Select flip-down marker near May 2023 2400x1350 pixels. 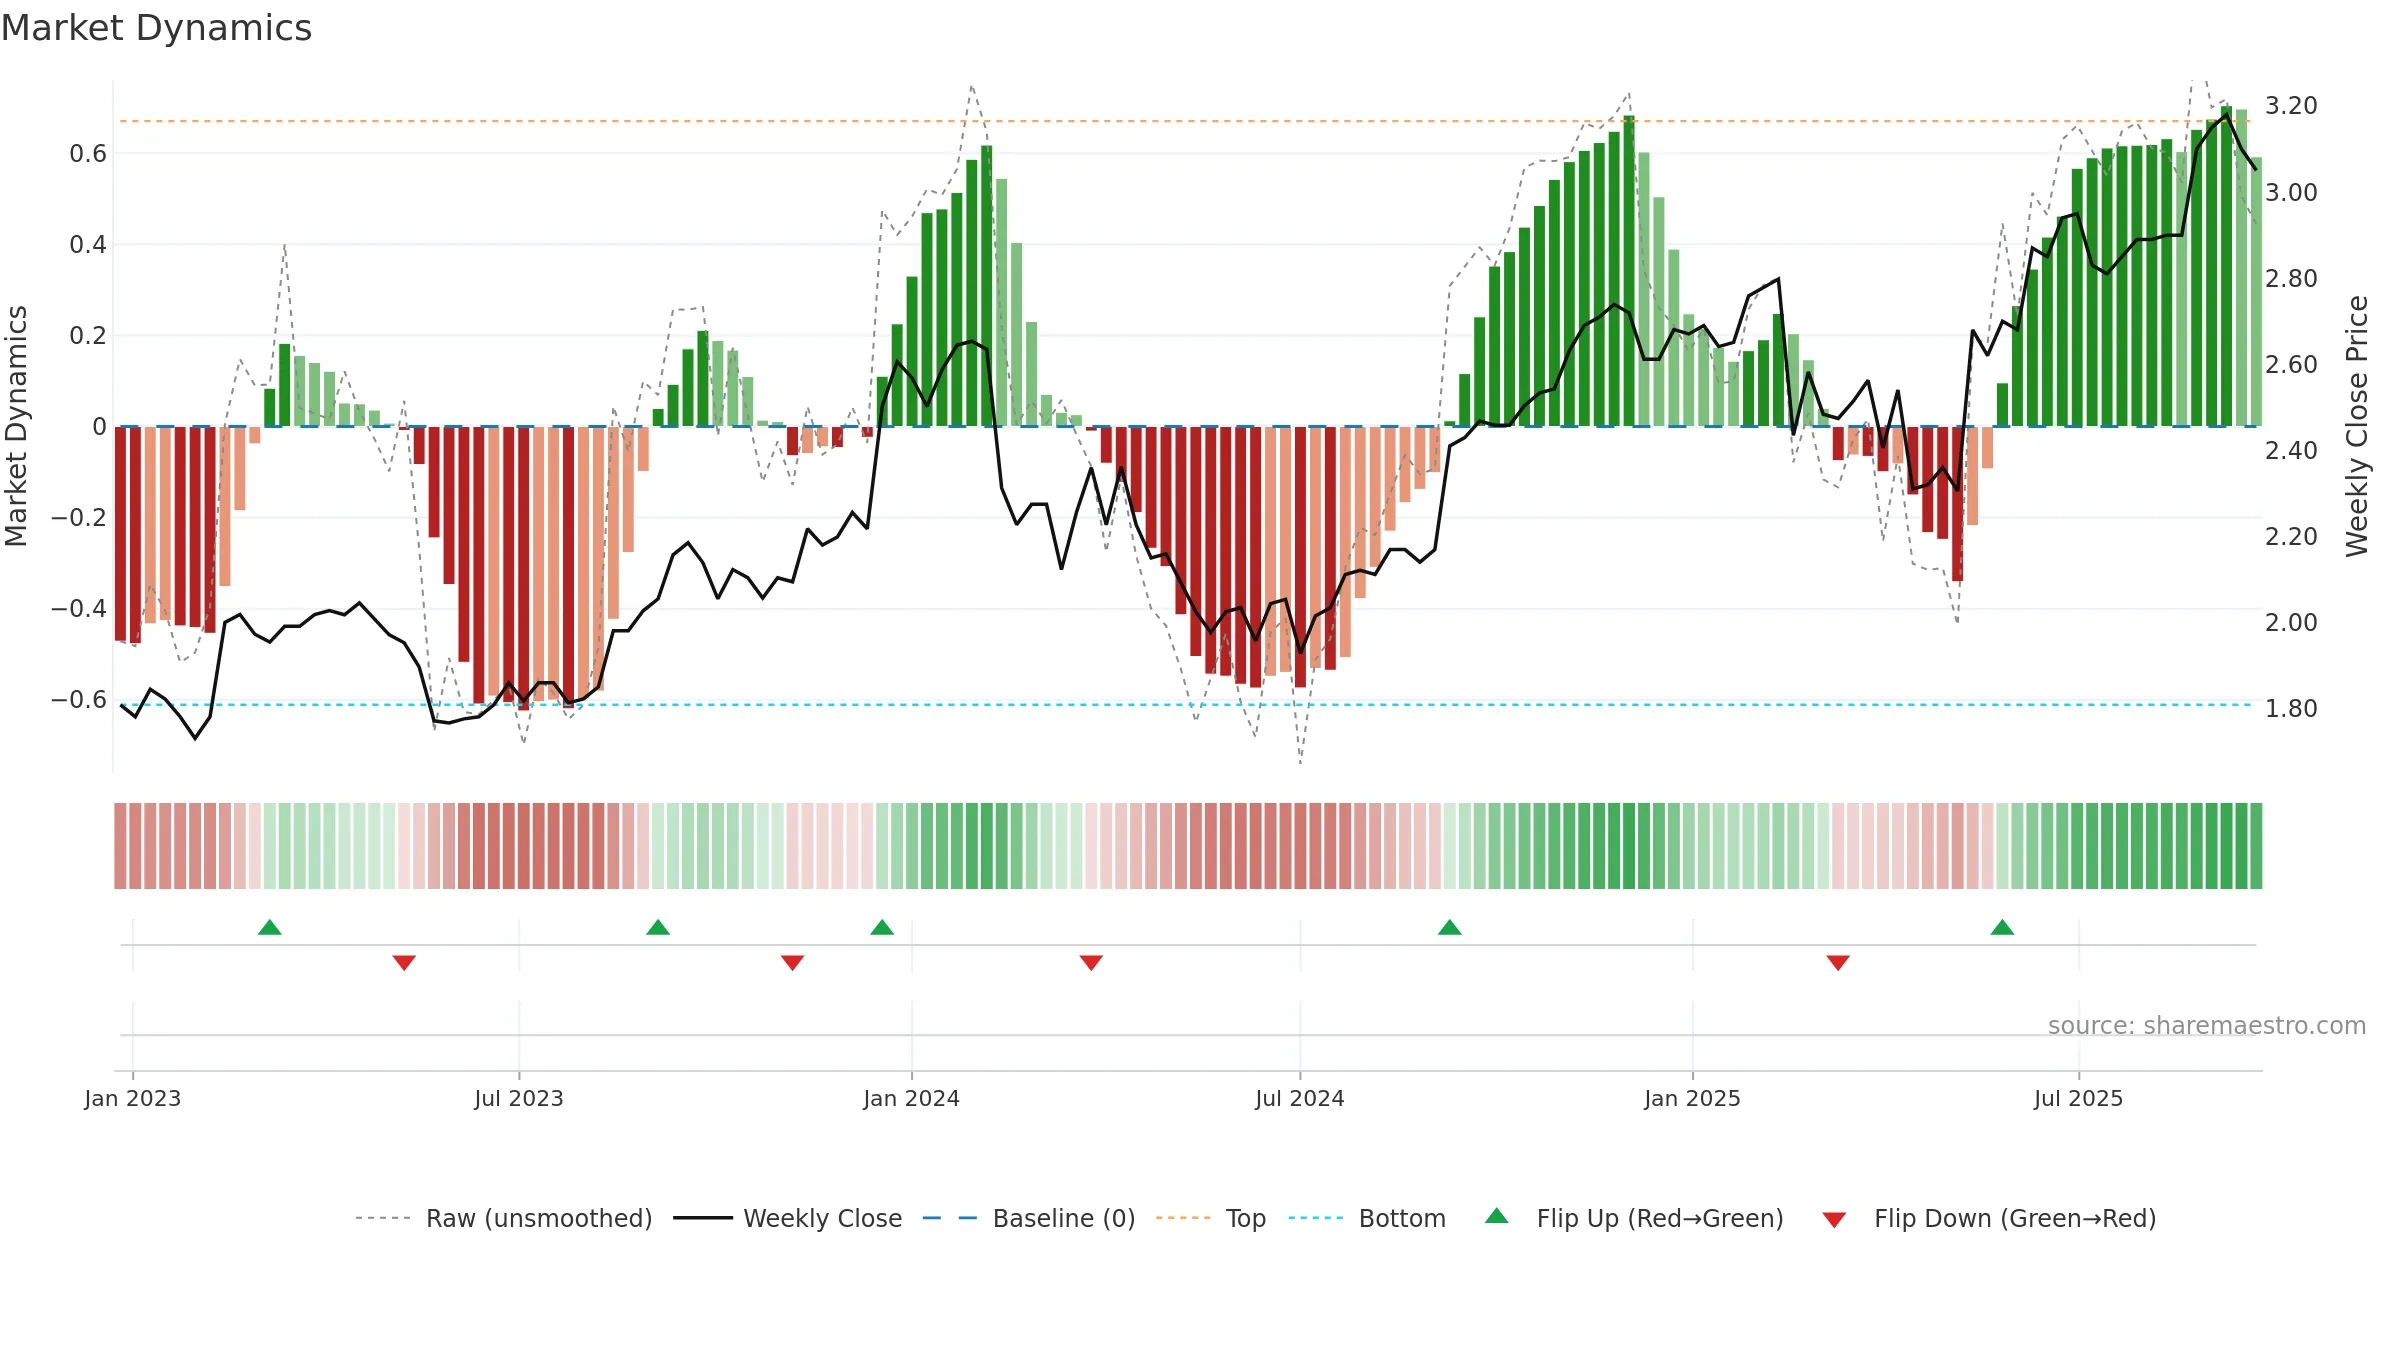pyautogui.click(x=404, y=963)
